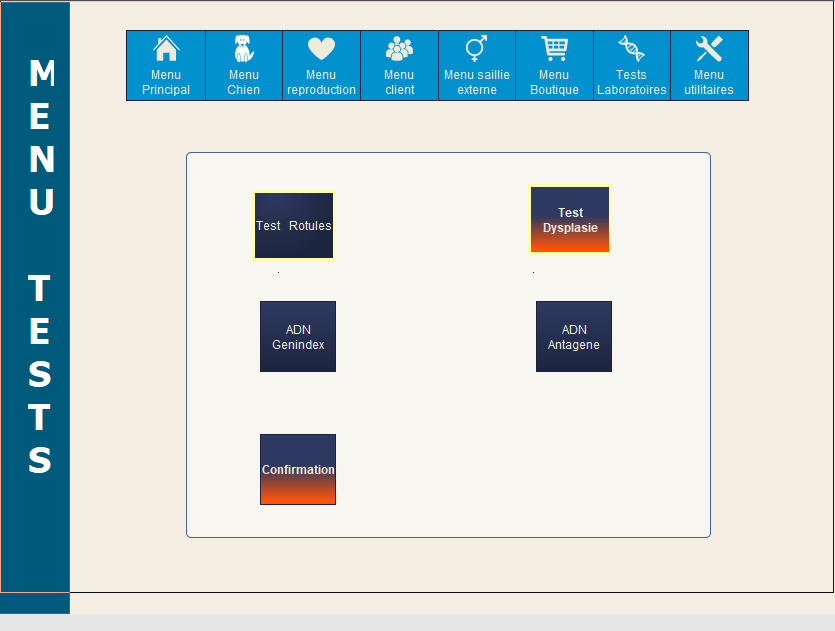
Task: Open the gender symbol icon for saillie externe
Action: tap(476, 48)
